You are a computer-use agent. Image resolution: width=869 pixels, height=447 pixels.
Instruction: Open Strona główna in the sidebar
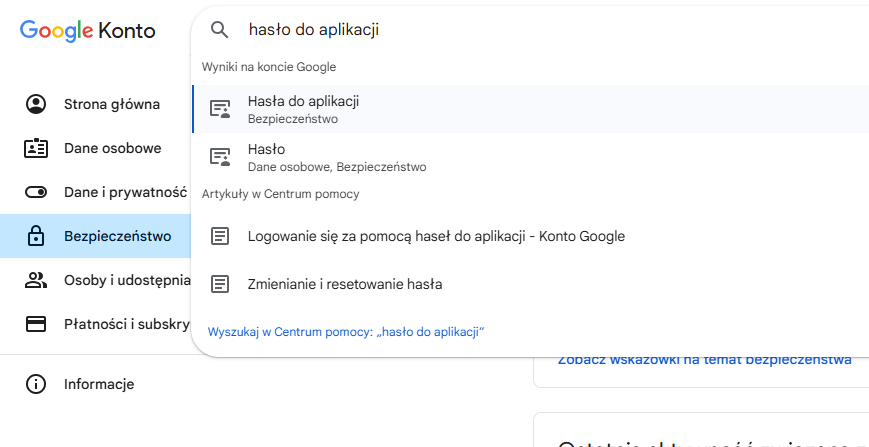(95, 104)
